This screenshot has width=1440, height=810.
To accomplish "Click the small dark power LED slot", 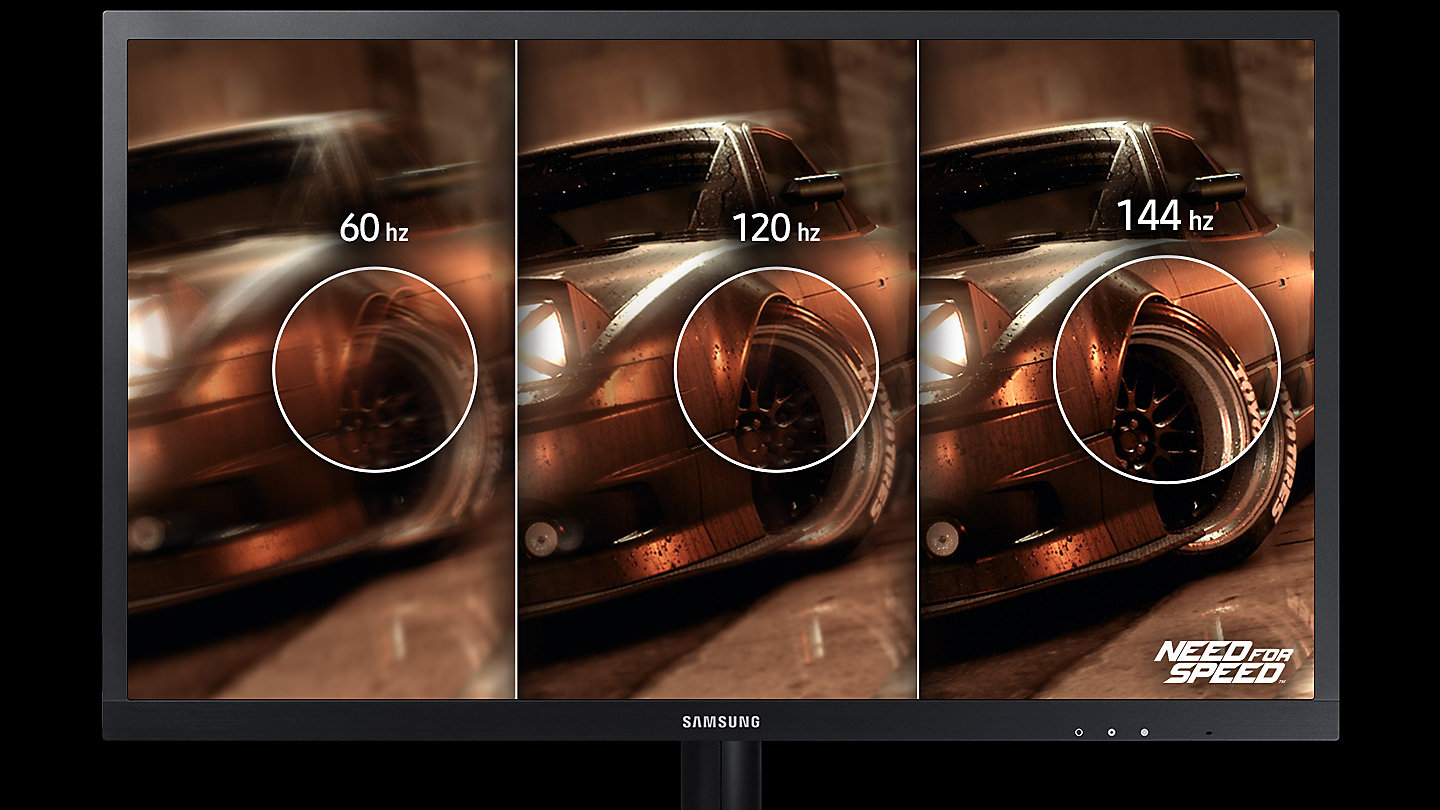I will tap(1210, 733).
